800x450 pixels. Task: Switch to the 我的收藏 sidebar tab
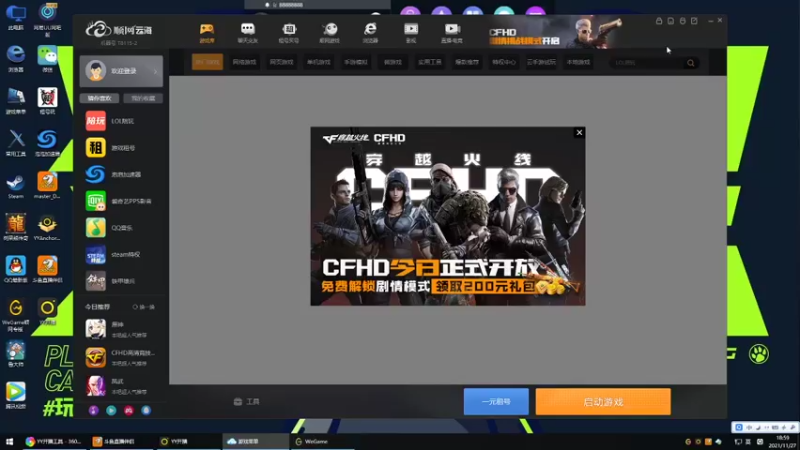[x=143, y=98]
